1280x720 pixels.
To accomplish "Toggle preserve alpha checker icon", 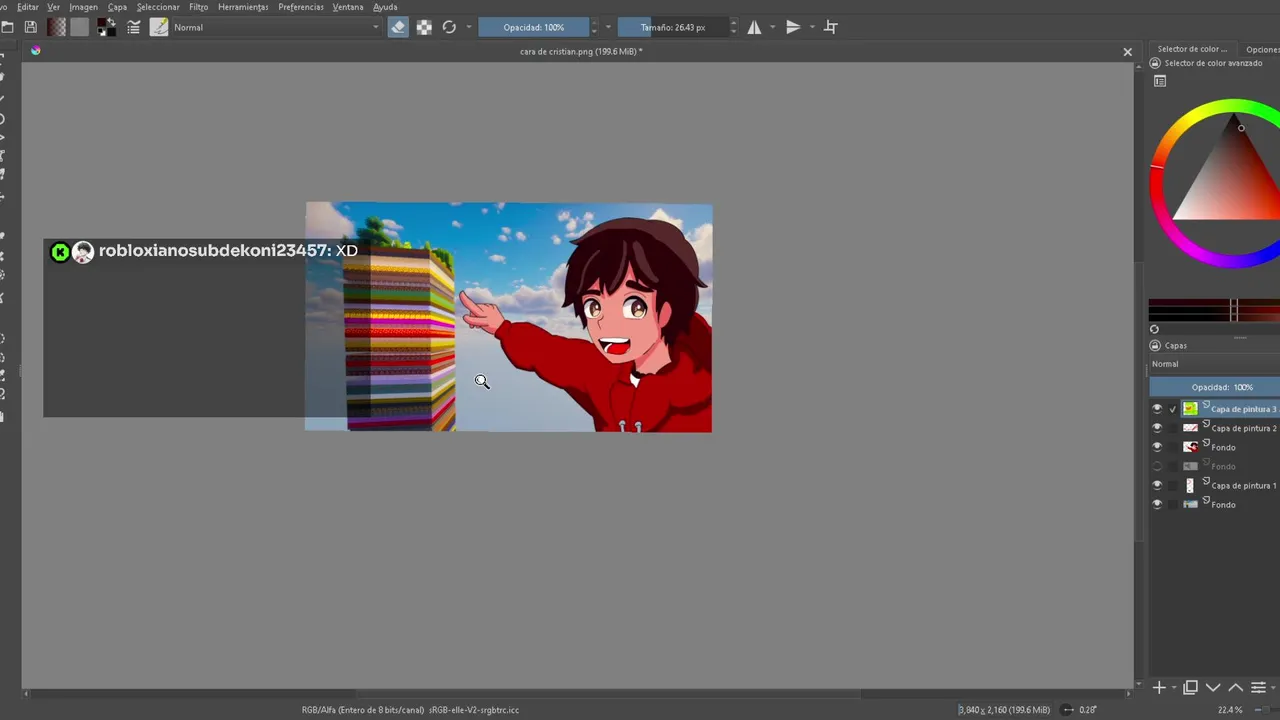I will click(424, 27).
